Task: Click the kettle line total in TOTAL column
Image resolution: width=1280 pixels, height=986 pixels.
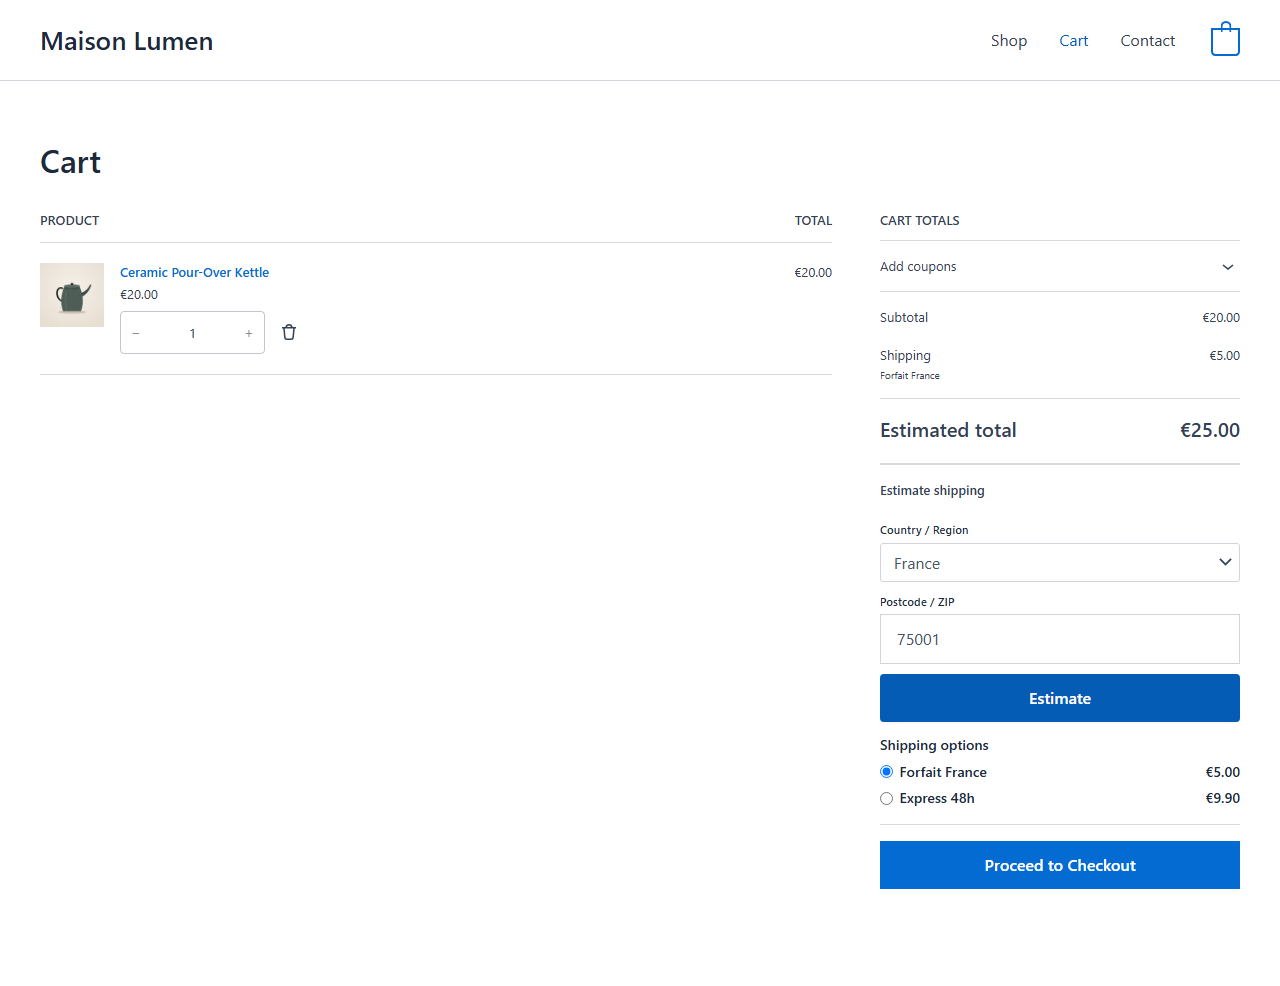Action: point(813,273)
